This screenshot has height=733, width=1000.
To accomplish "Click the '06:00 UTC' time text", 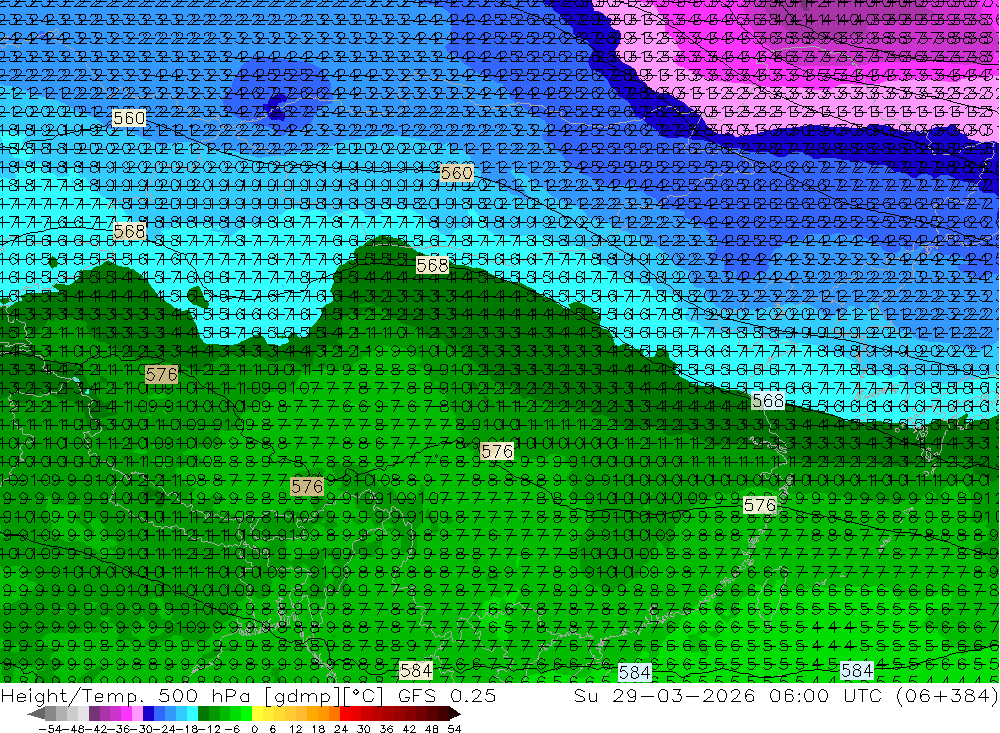I will pyautogui.click(x=826, y=695).
